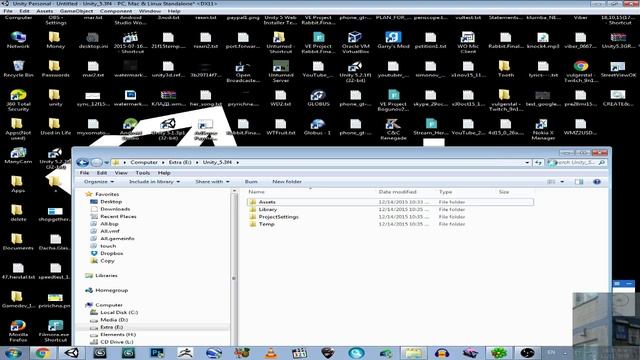Open Unity Component menu
Screen dimensions: 640x360
116,11
